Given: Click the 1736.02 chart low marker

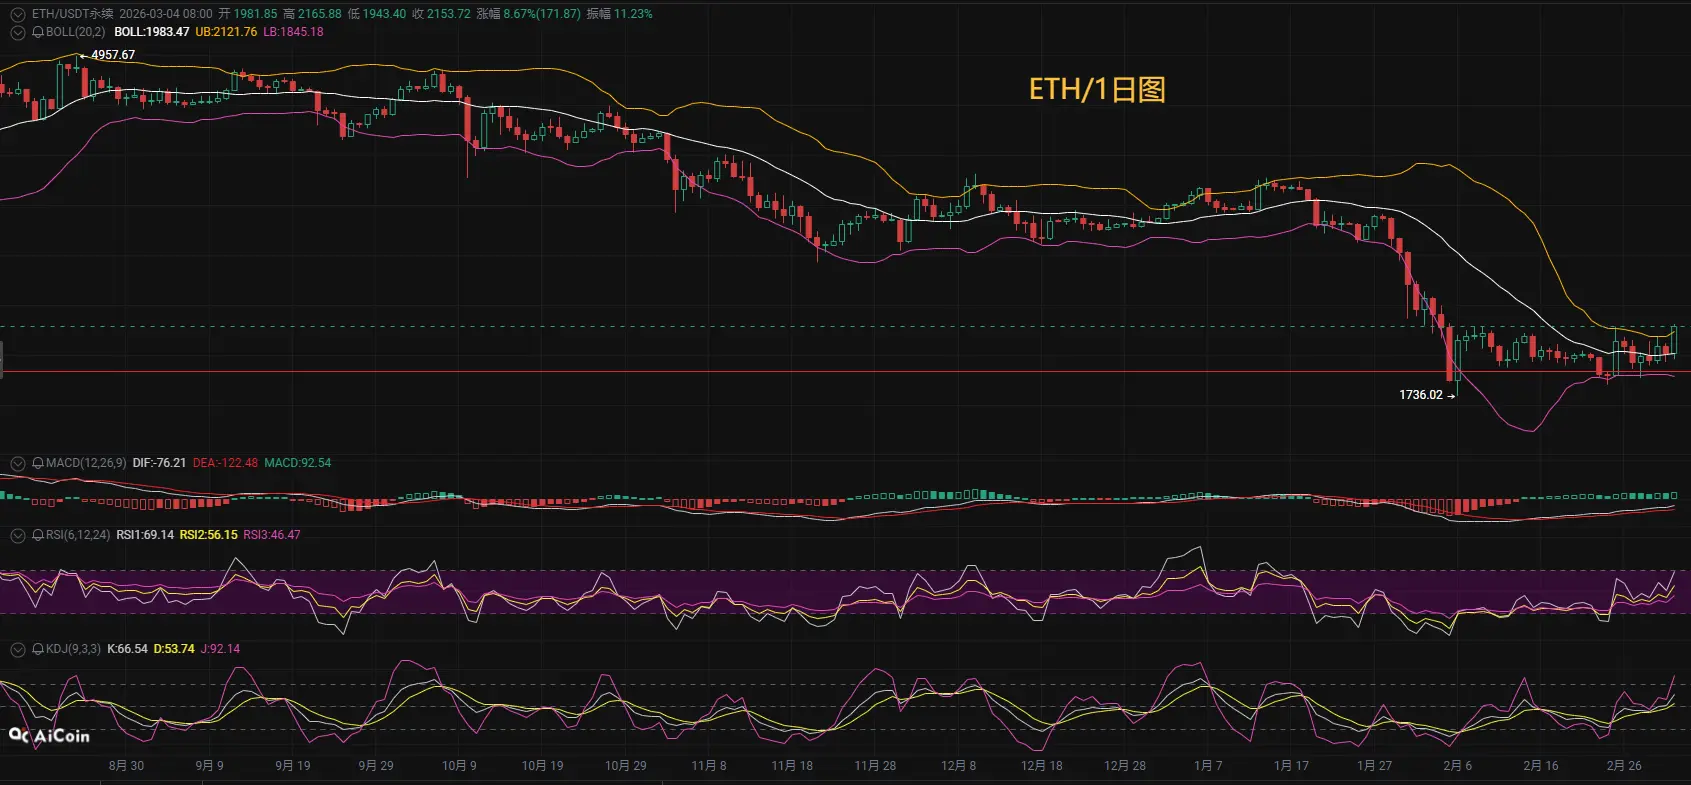Looking at the screenshot, I should [1421, 395].
